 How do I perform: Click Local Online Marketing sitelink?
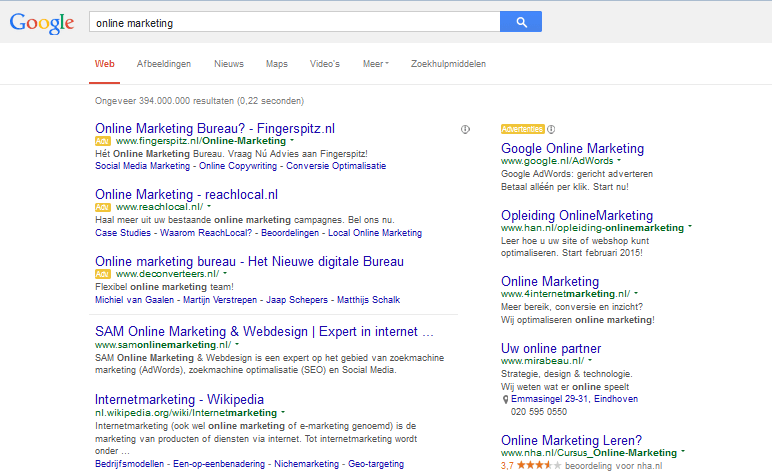point(375,233)
